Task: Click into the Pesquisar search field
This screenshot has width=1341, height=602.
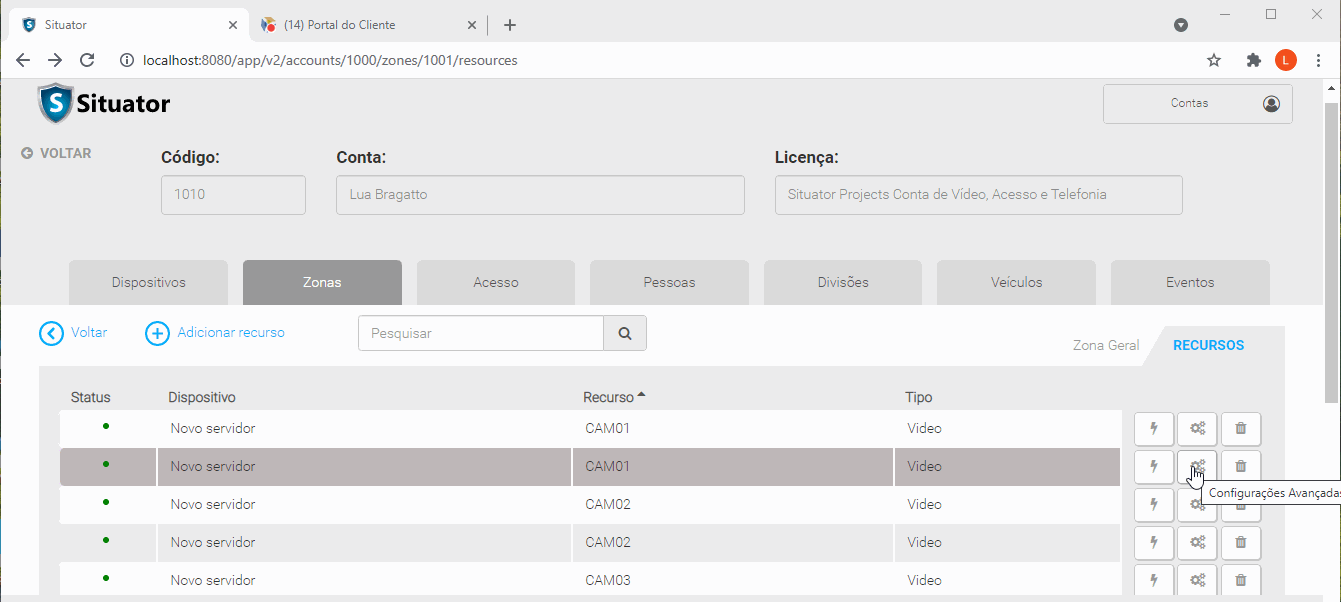Action: coord(480,334)
